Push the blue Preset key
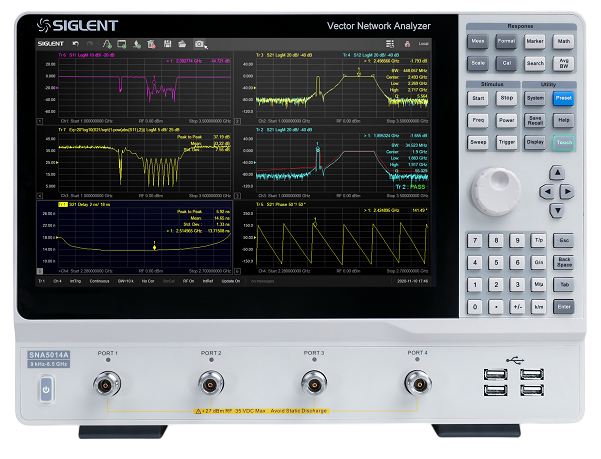Screen dimensions: 601x459 (564, 98)
